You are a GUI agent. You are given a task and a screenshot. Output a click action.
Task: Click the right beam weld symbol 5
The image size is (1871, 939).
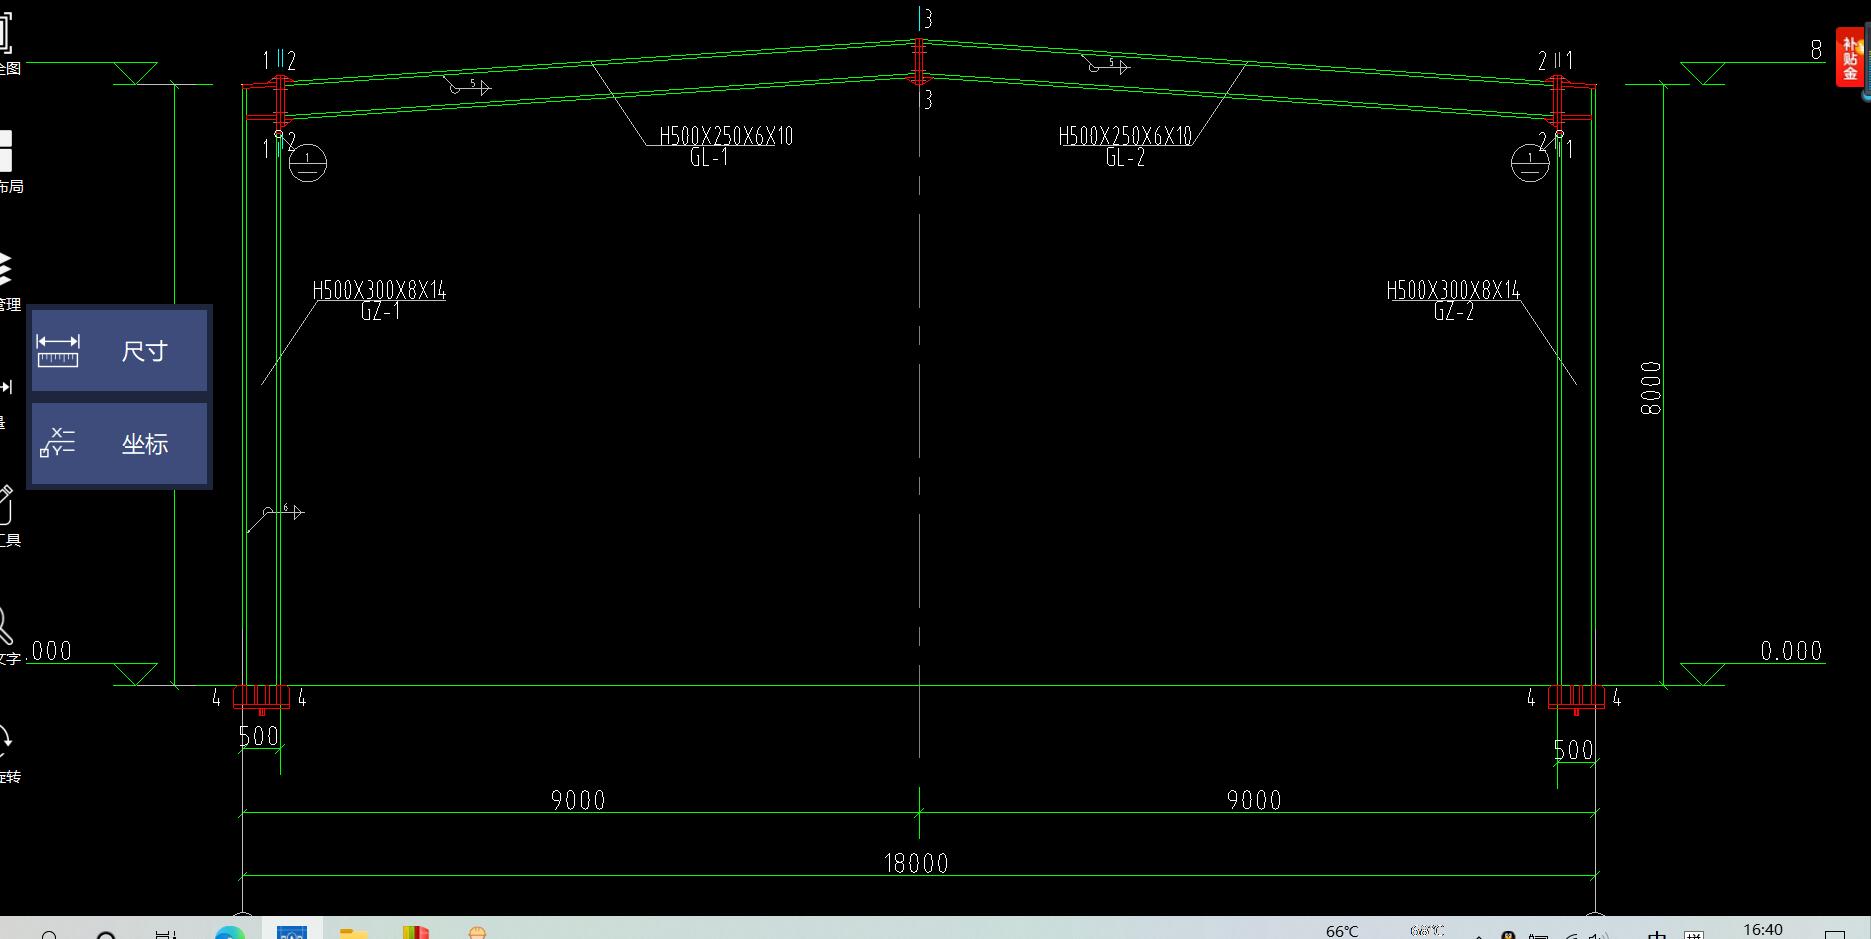point(1107,66)
